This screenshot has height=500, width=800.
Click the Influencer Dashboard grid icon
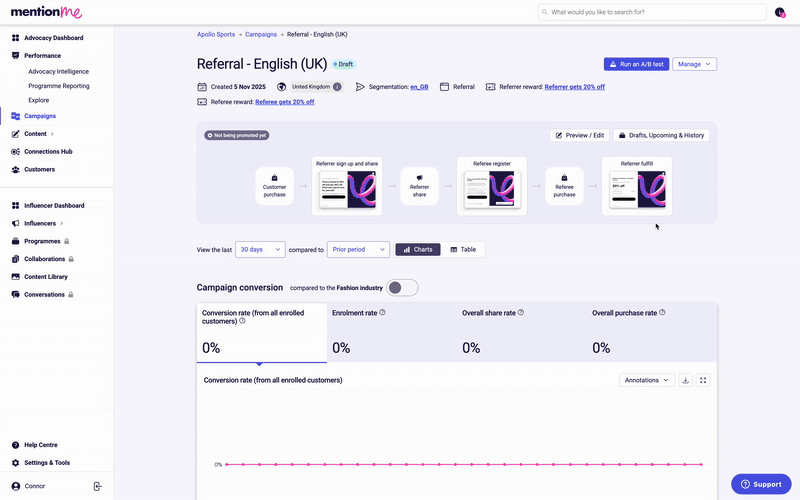click(x=15, y=206)
